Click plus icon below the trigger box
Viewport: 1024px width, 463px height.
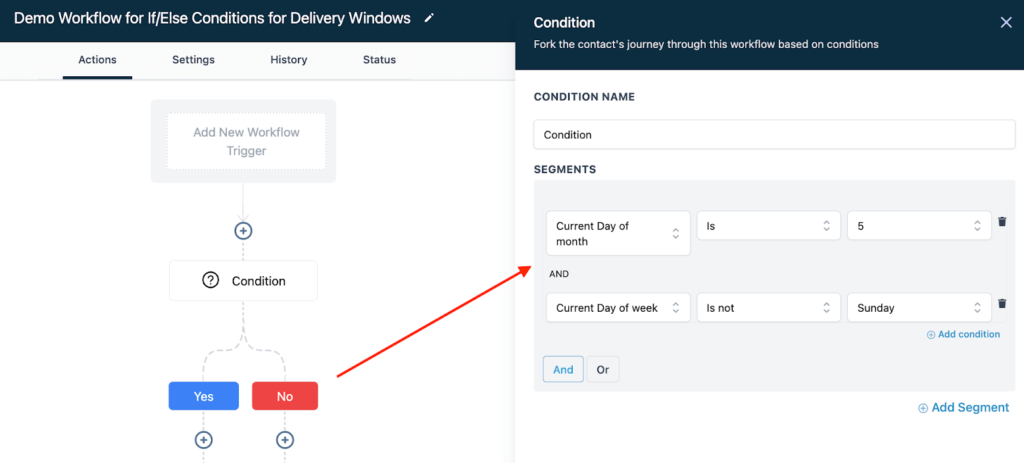tap(243, 231)
